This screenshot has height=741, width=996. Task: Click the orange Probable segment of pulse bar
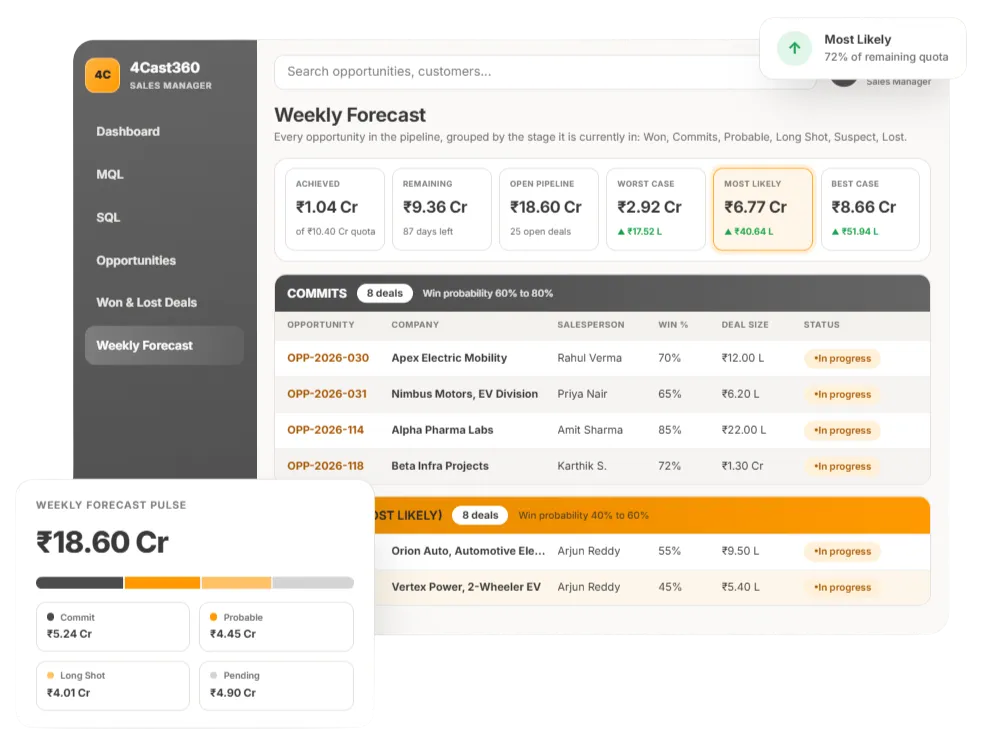pos(162,583)
